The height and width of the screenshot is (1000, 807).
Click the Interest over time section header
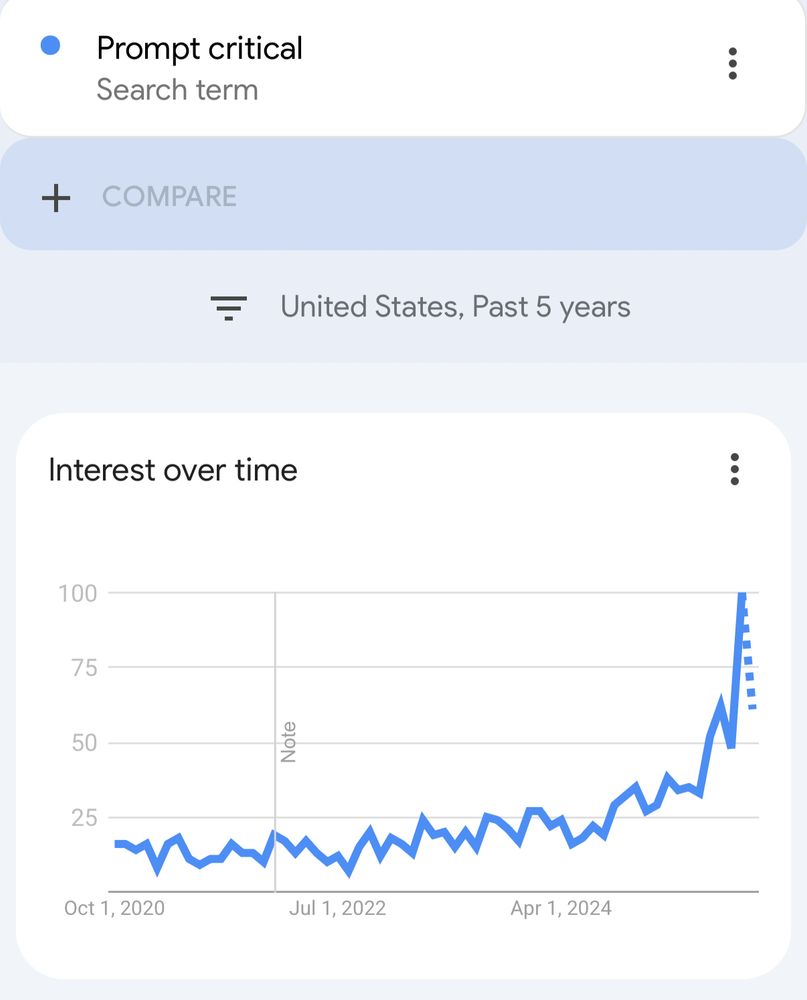[173, 470]
